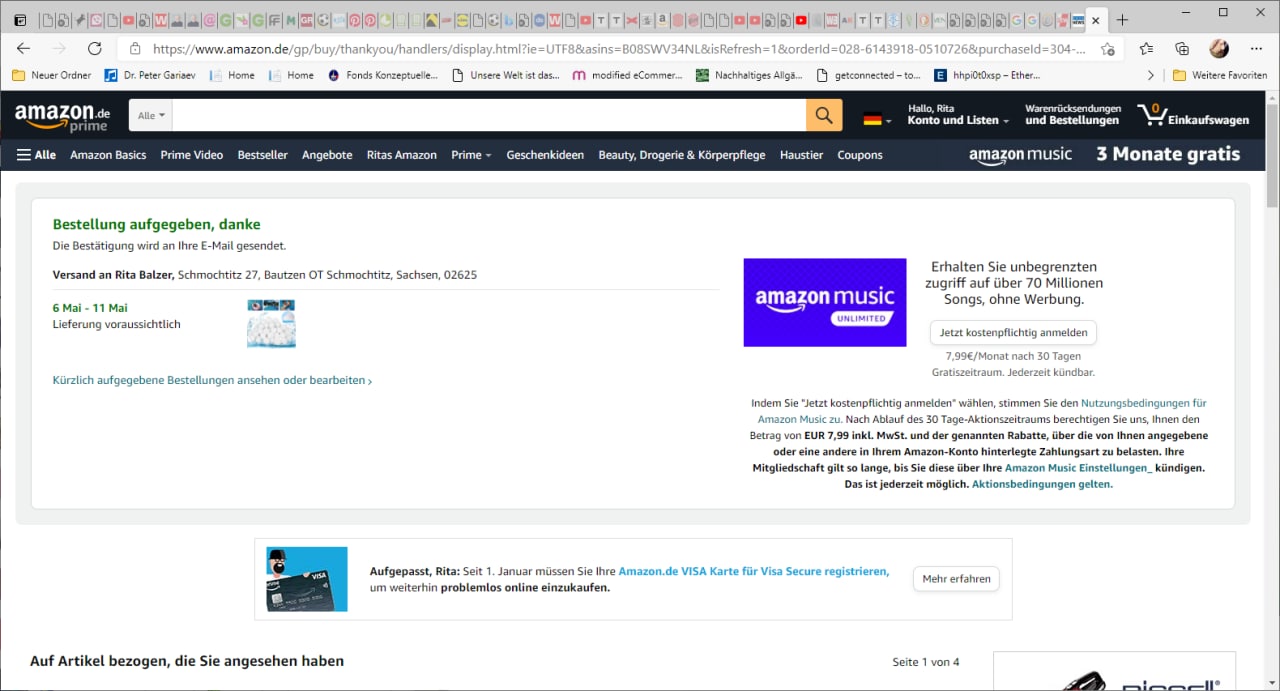Image resolution: width=1280 pixels, height=691 pixels.
Task: Open browser favorites star list icon
Action: pos(1146,48)
